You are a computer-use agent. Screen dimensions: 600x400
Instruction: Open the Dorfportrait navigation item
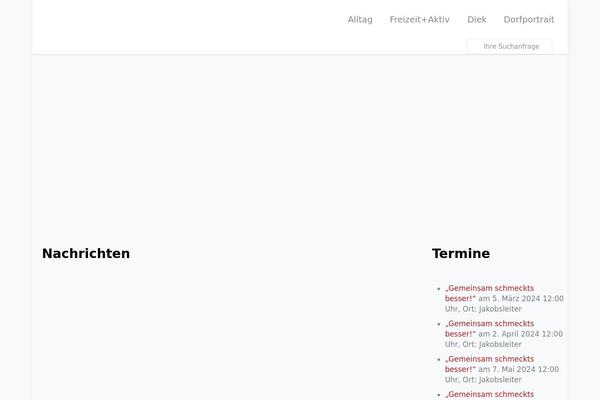[529, 20]
